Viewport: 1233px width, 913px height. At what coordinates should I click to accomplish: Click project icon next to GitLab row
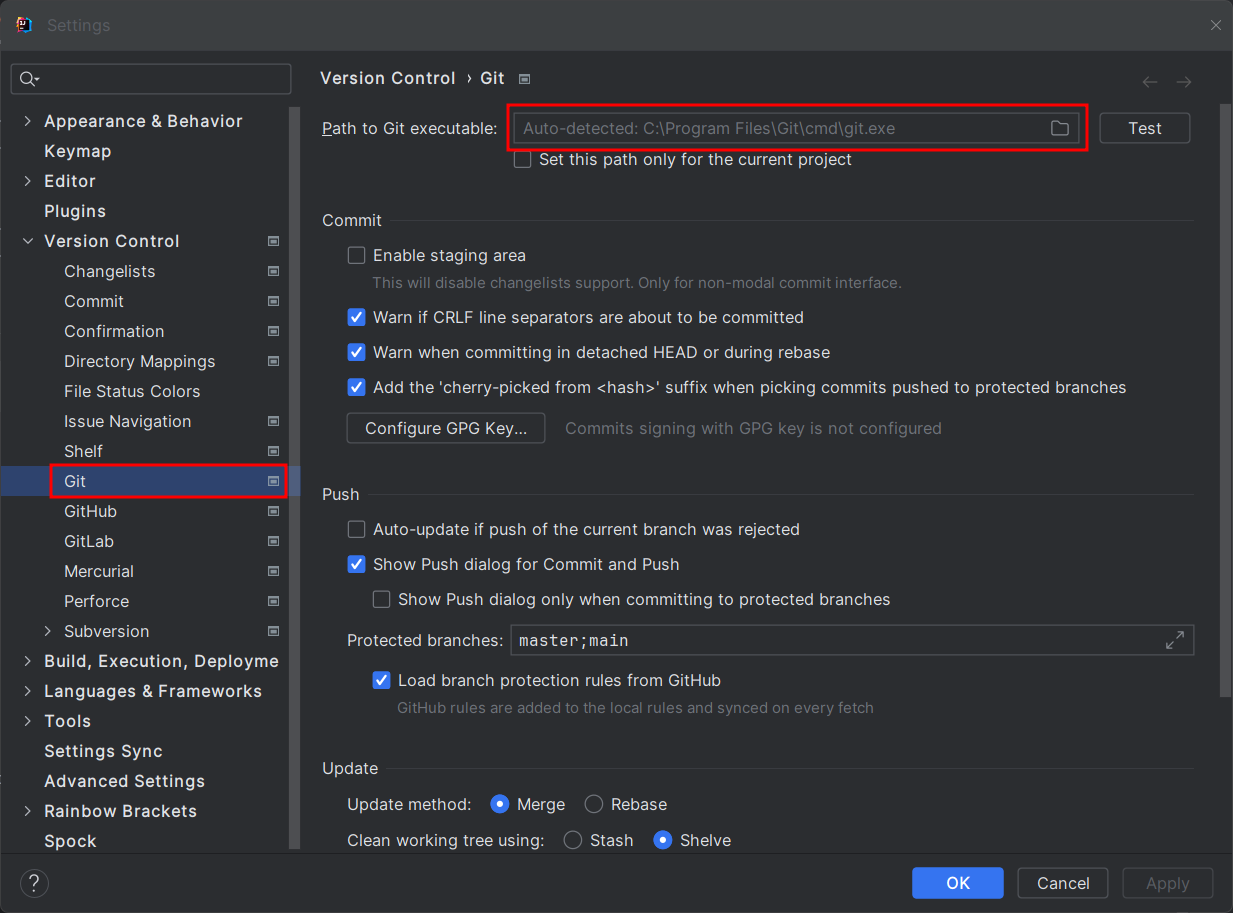(273, 541)
